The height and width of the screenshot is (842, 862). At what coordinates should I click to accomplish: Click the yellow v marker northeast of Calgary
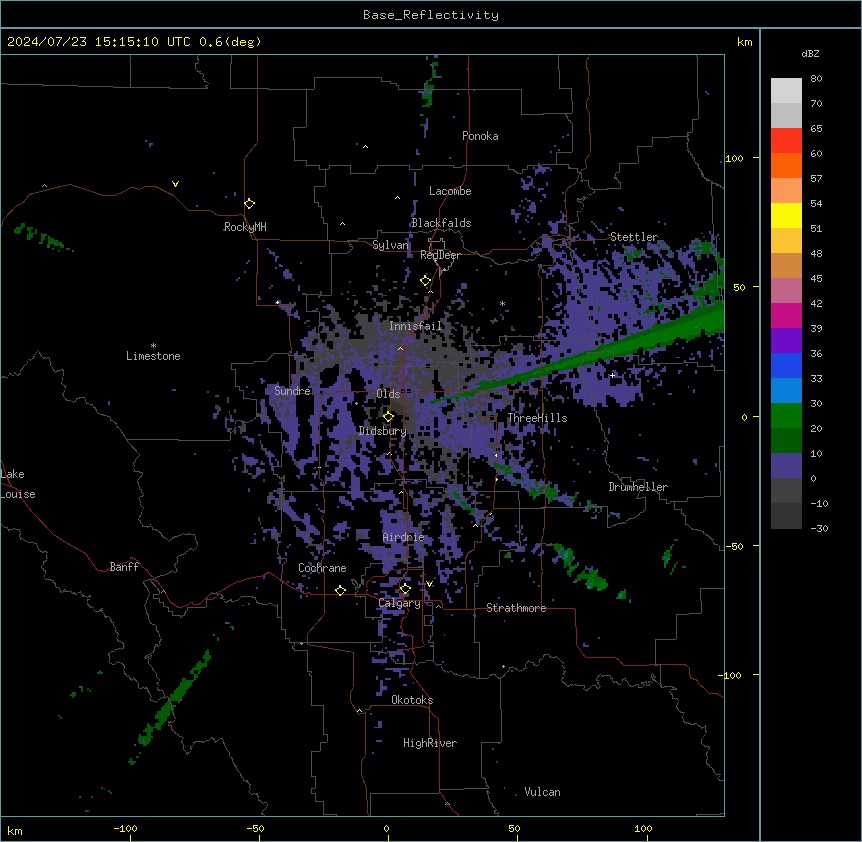click(x=429, y=584)
